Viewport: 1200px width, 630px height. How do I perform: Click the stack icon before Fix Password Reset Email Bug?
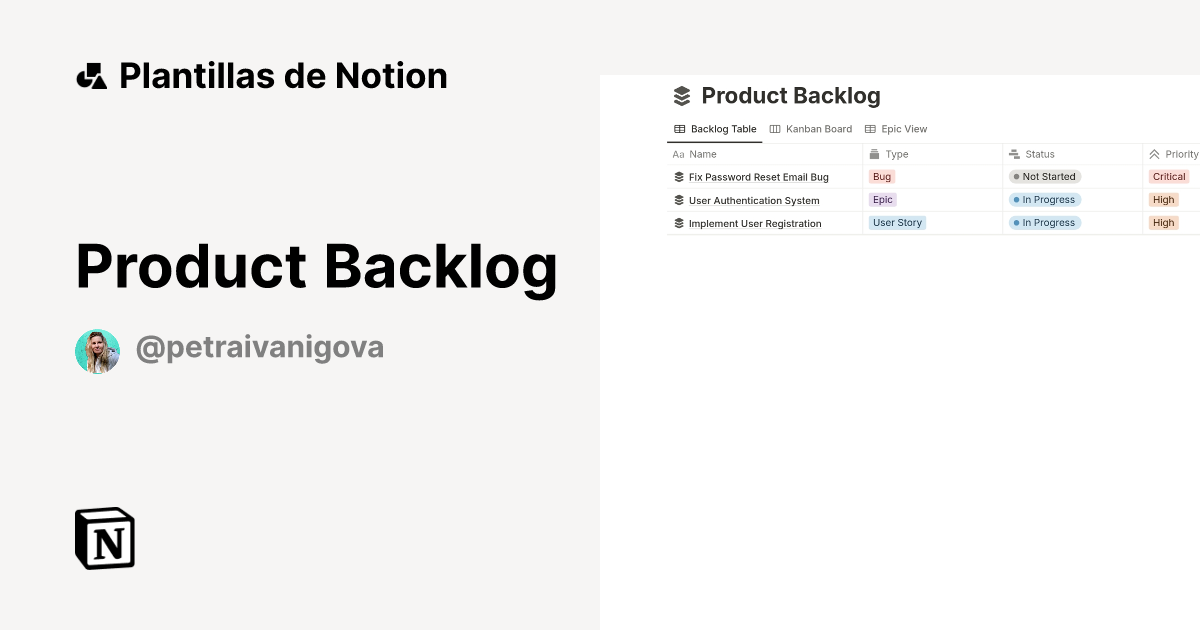[677, 176]
